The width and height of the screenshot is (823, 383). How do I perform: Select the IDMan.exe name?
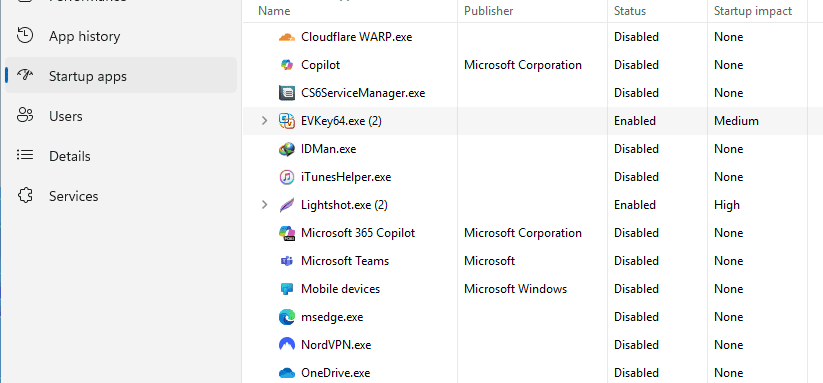pos(329,149)
